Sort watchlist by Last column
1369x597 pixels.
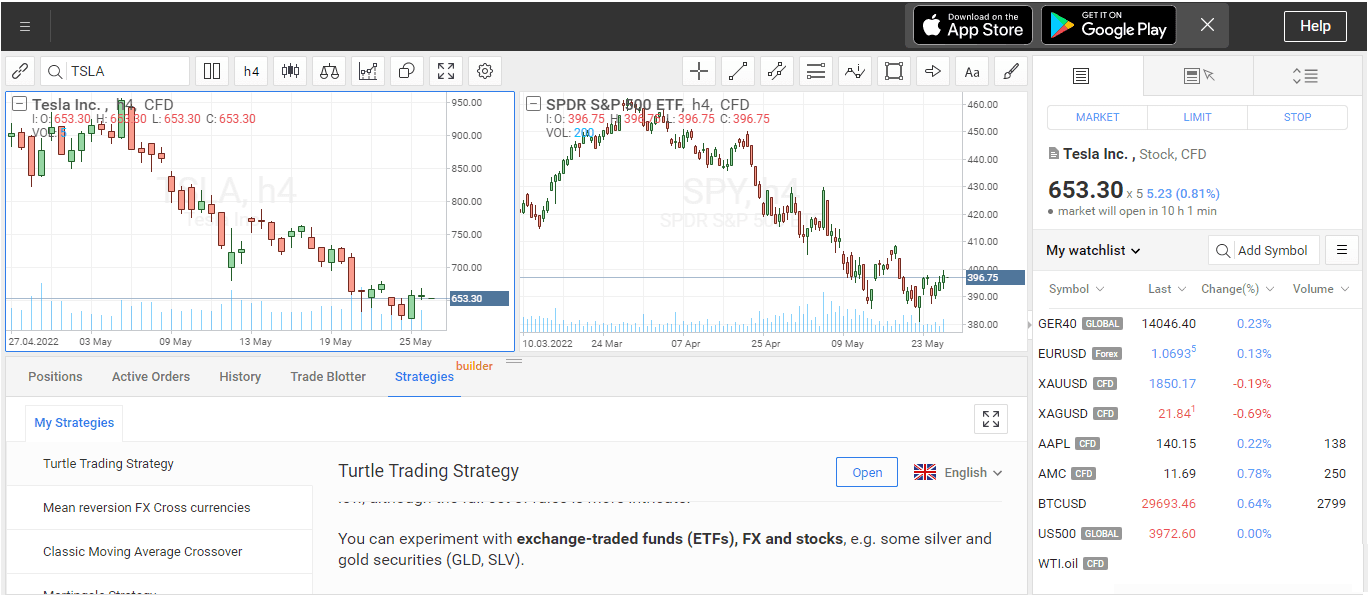pyautogui.click(x=1167, y=289)
